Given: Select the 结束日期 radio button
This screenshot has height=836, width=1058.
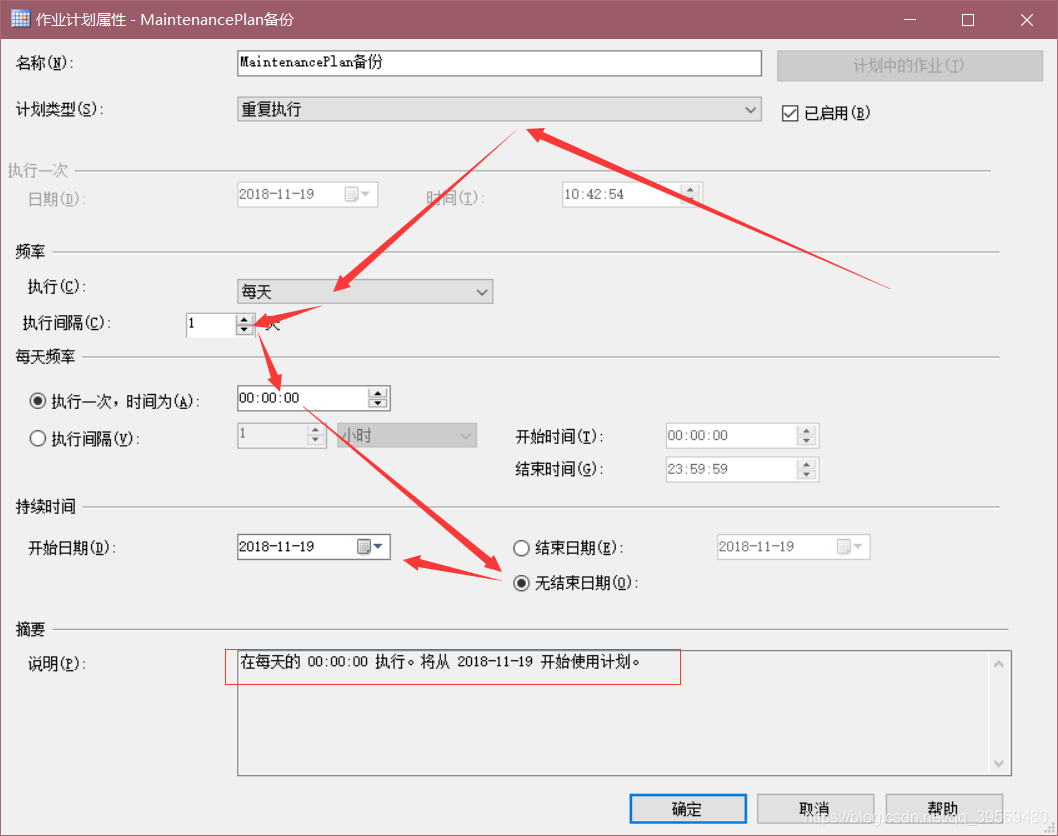Looking at the screenshot, I should click(x=521, y=547).
